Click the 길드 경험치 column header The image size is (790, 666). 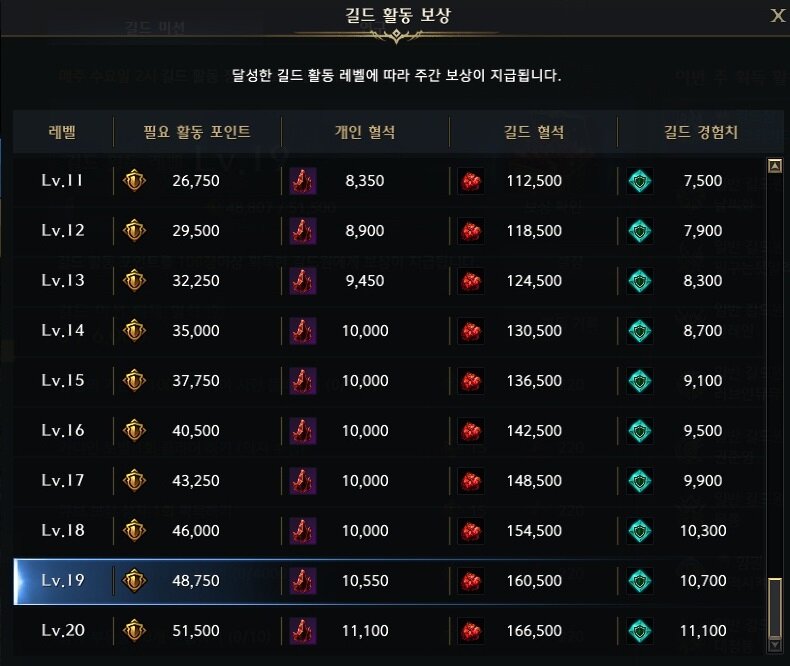[701, 132]
